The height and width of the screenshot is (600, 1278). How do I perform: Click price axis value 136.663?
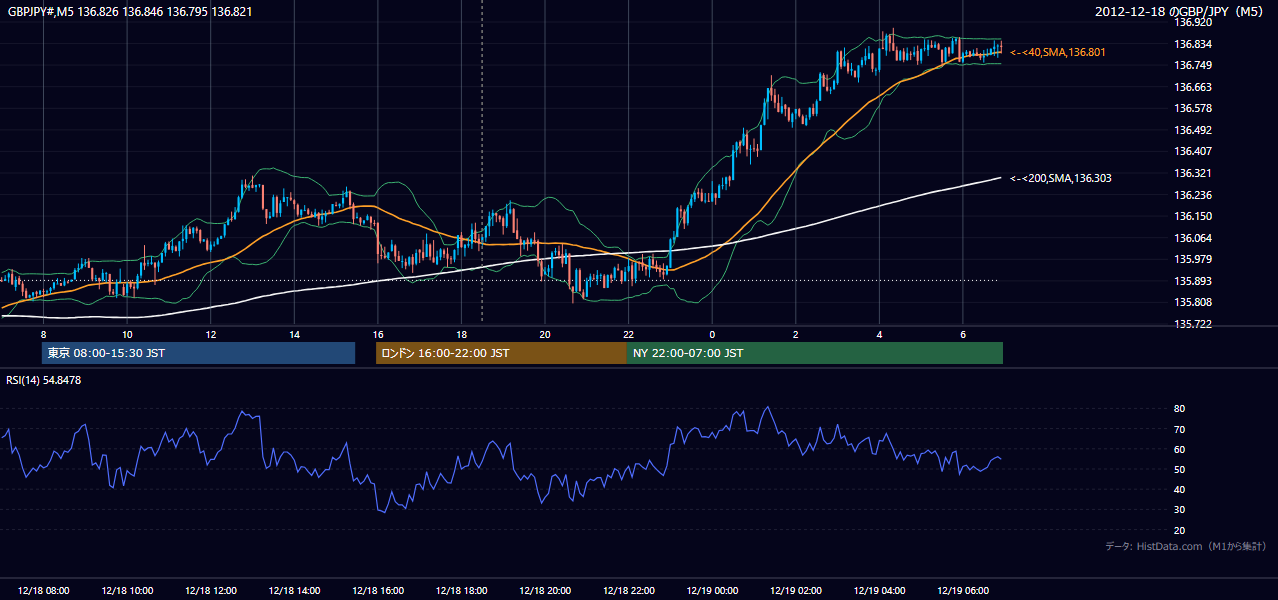pyautogui.click(x=1193, y=87)
